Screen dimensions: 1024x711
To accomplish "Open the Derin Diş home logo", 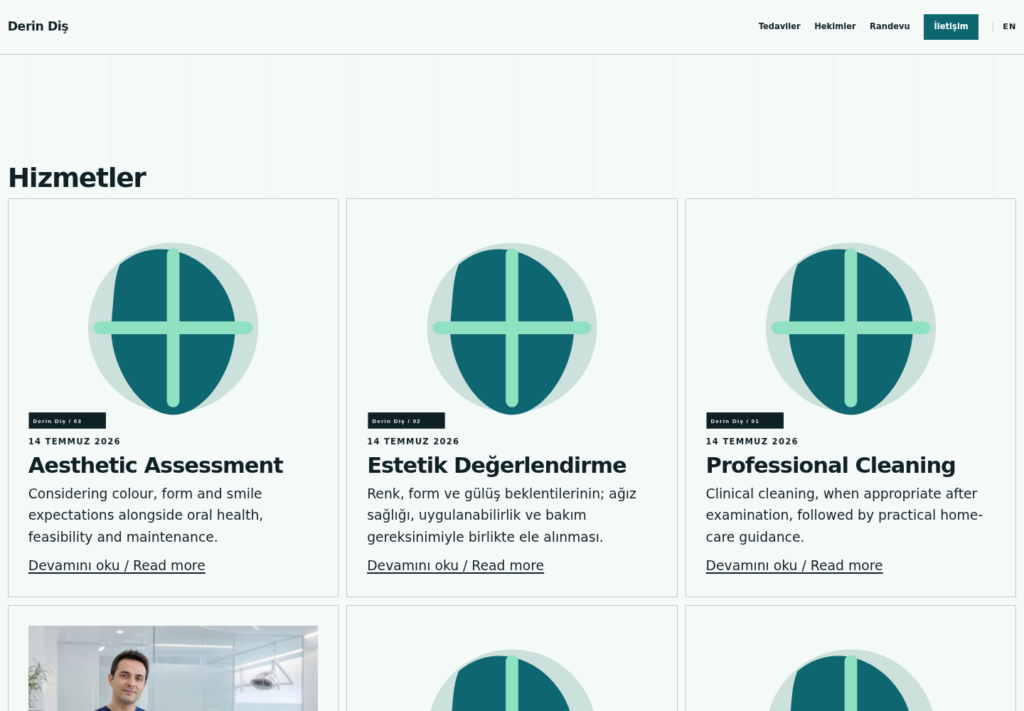I will click(38, 26).
